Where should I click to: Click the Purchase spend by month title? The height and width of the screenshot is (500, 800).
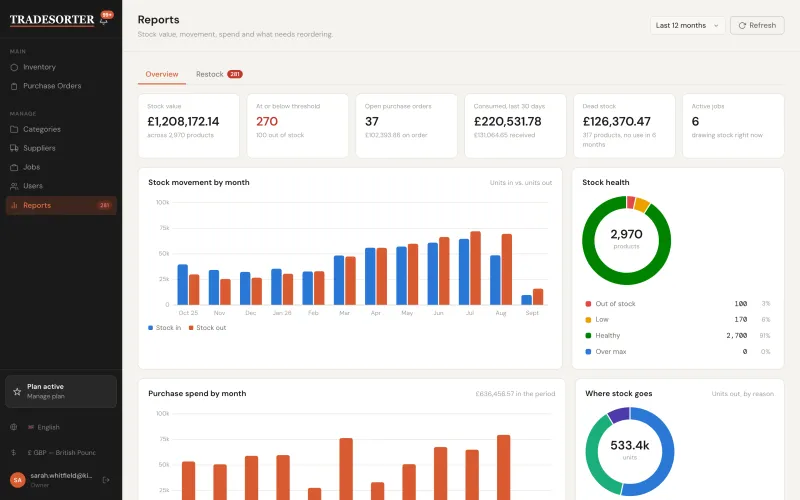pyautogui.click(x=197, y=394)
